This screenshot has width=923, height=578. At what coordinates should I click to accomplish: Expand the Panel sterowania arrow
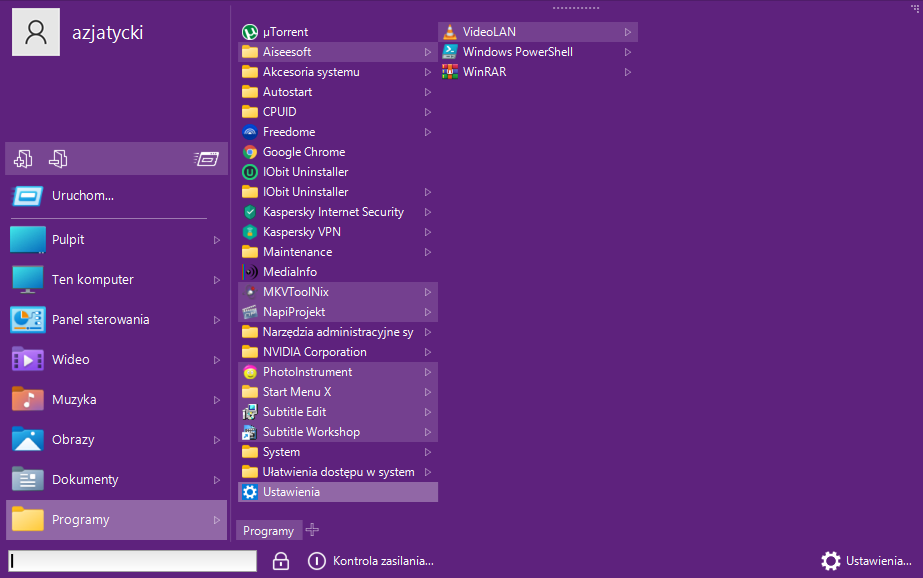click(217, 320)
